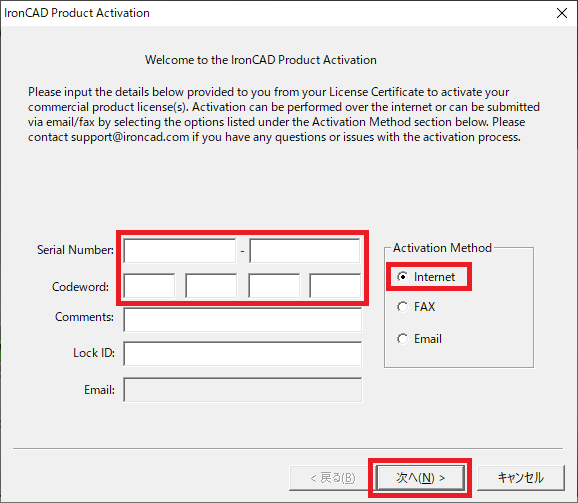This screenshot has height=503, width=578.
Task: Click the 'Activation Method' group title
Action: 442,248
